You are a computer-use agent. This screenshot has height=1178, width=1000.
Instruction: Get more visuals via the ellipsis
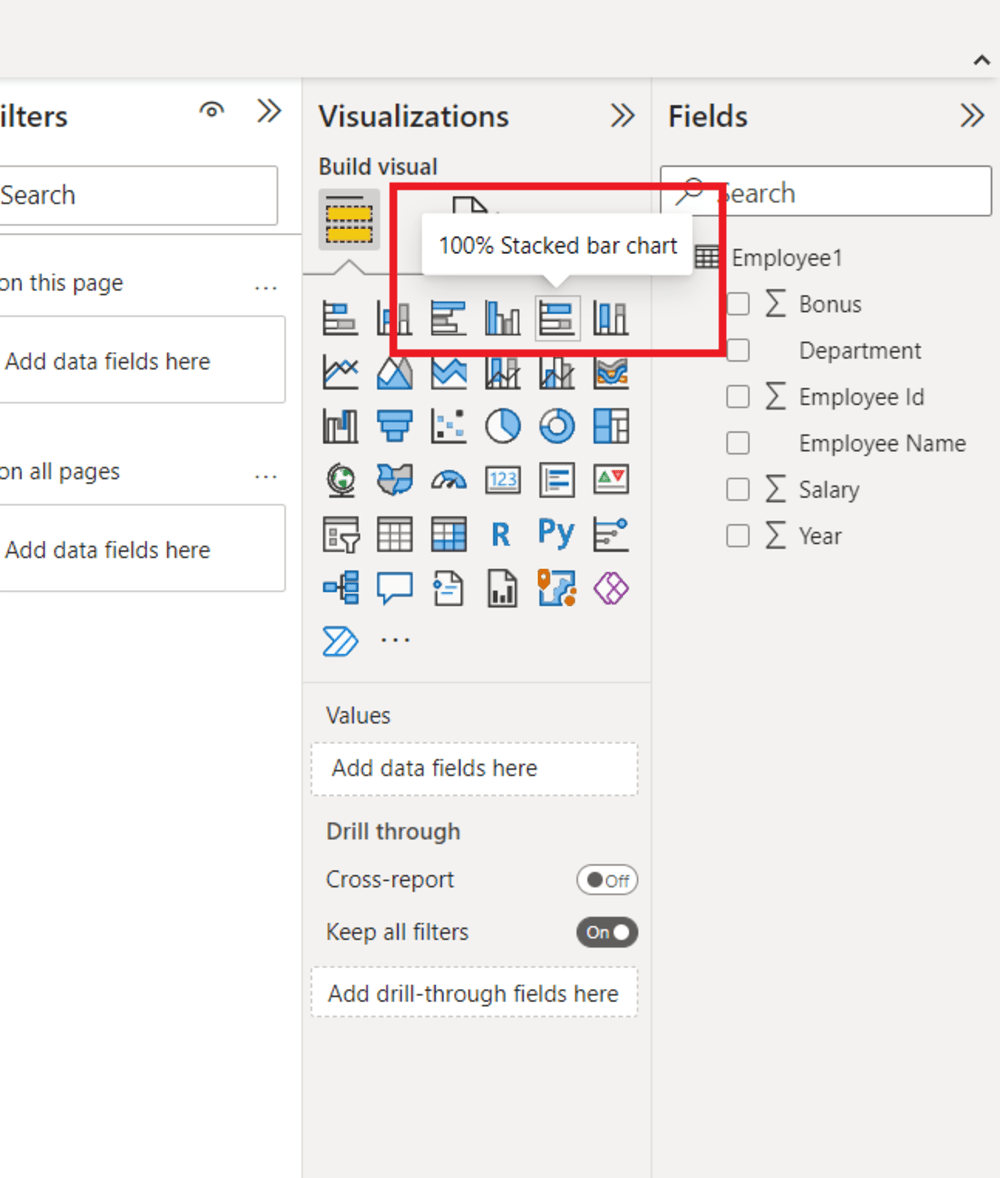396,640
